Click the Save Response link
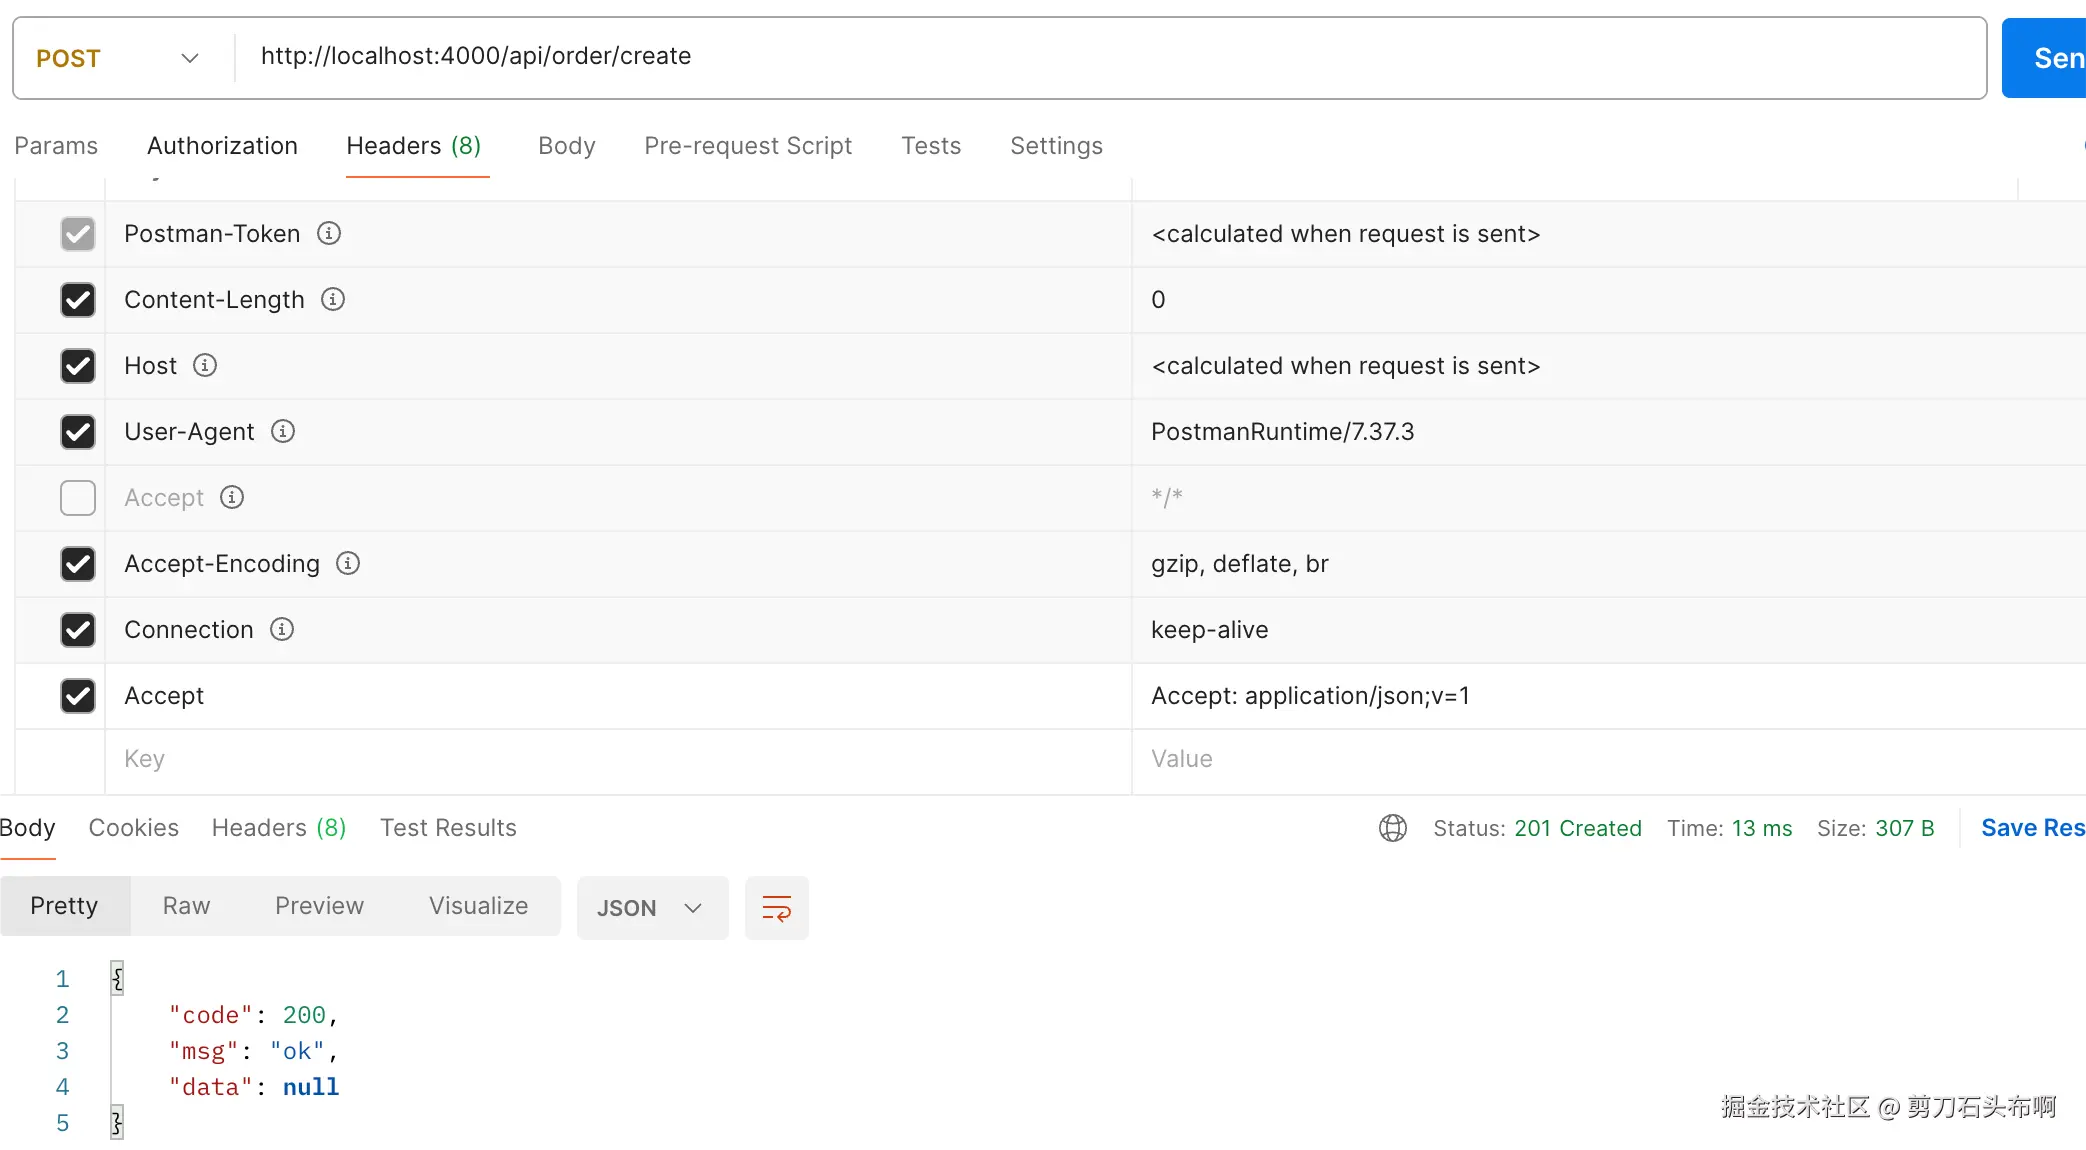 point(2032,828)
